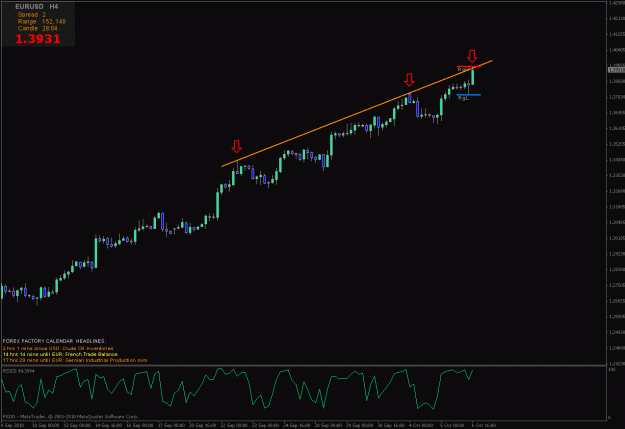Select the EUR French Trade Balance headline

pyautogui.click(x=60, y=354)
